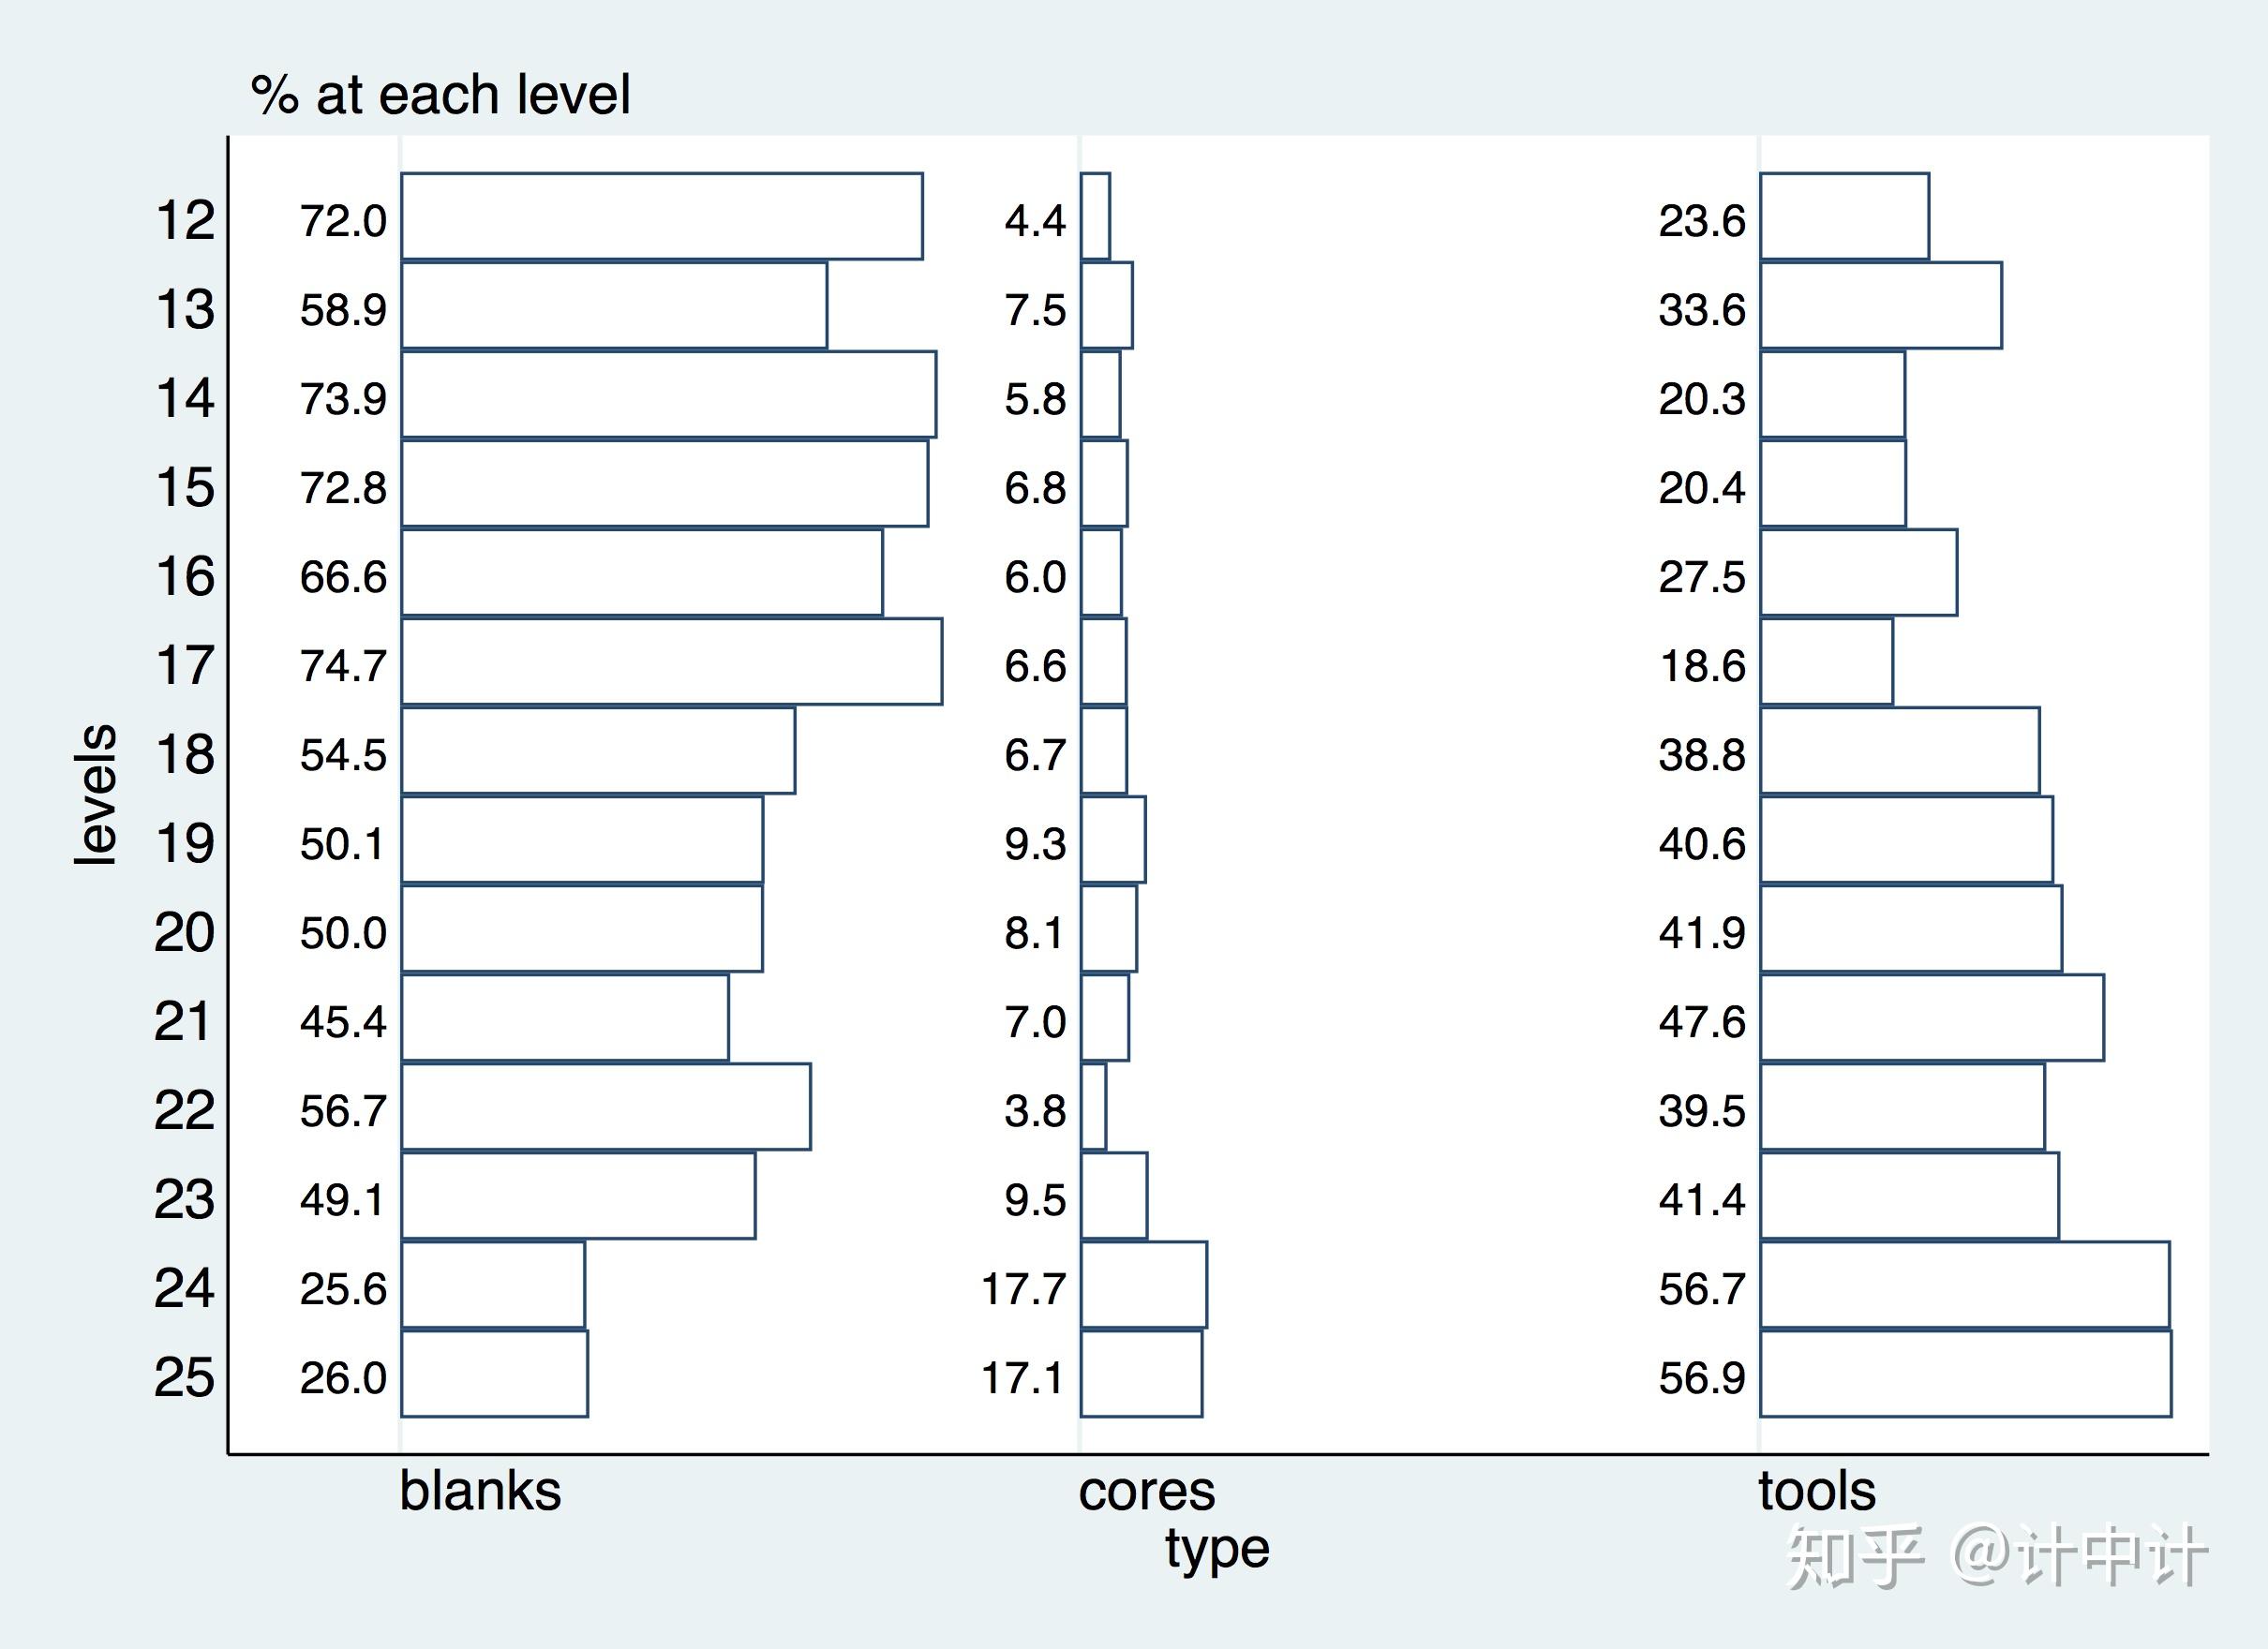Click the blanks bar for level 24
2268x1649 pixels.
click(493, 1285)
